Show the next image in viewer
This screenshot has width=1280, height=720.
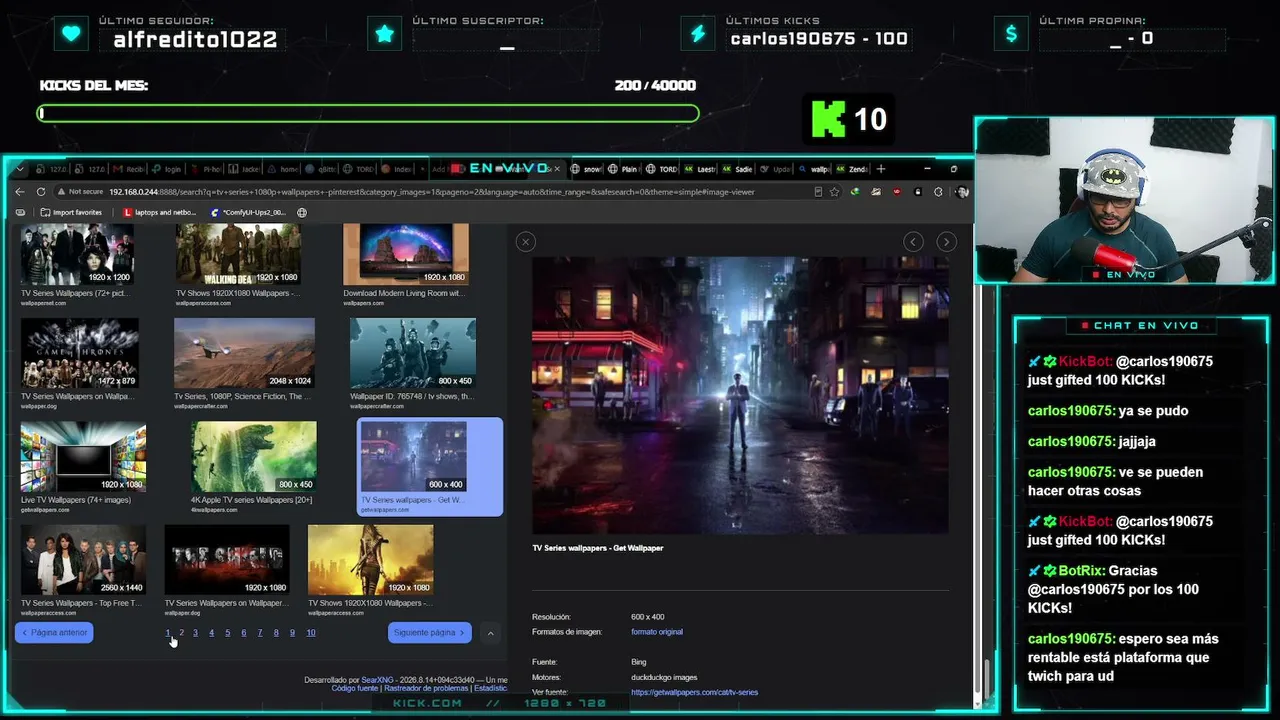pos(946,241)
